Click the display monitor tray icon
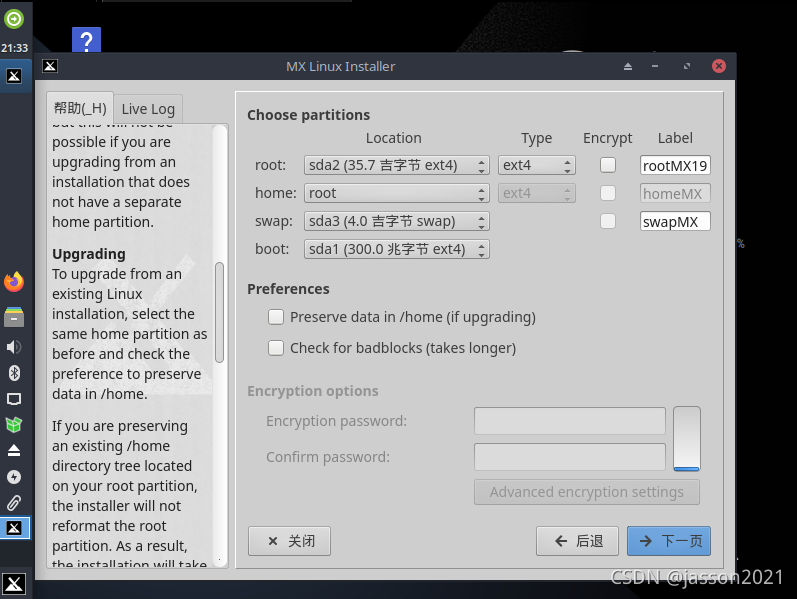 tap(14, 399)
